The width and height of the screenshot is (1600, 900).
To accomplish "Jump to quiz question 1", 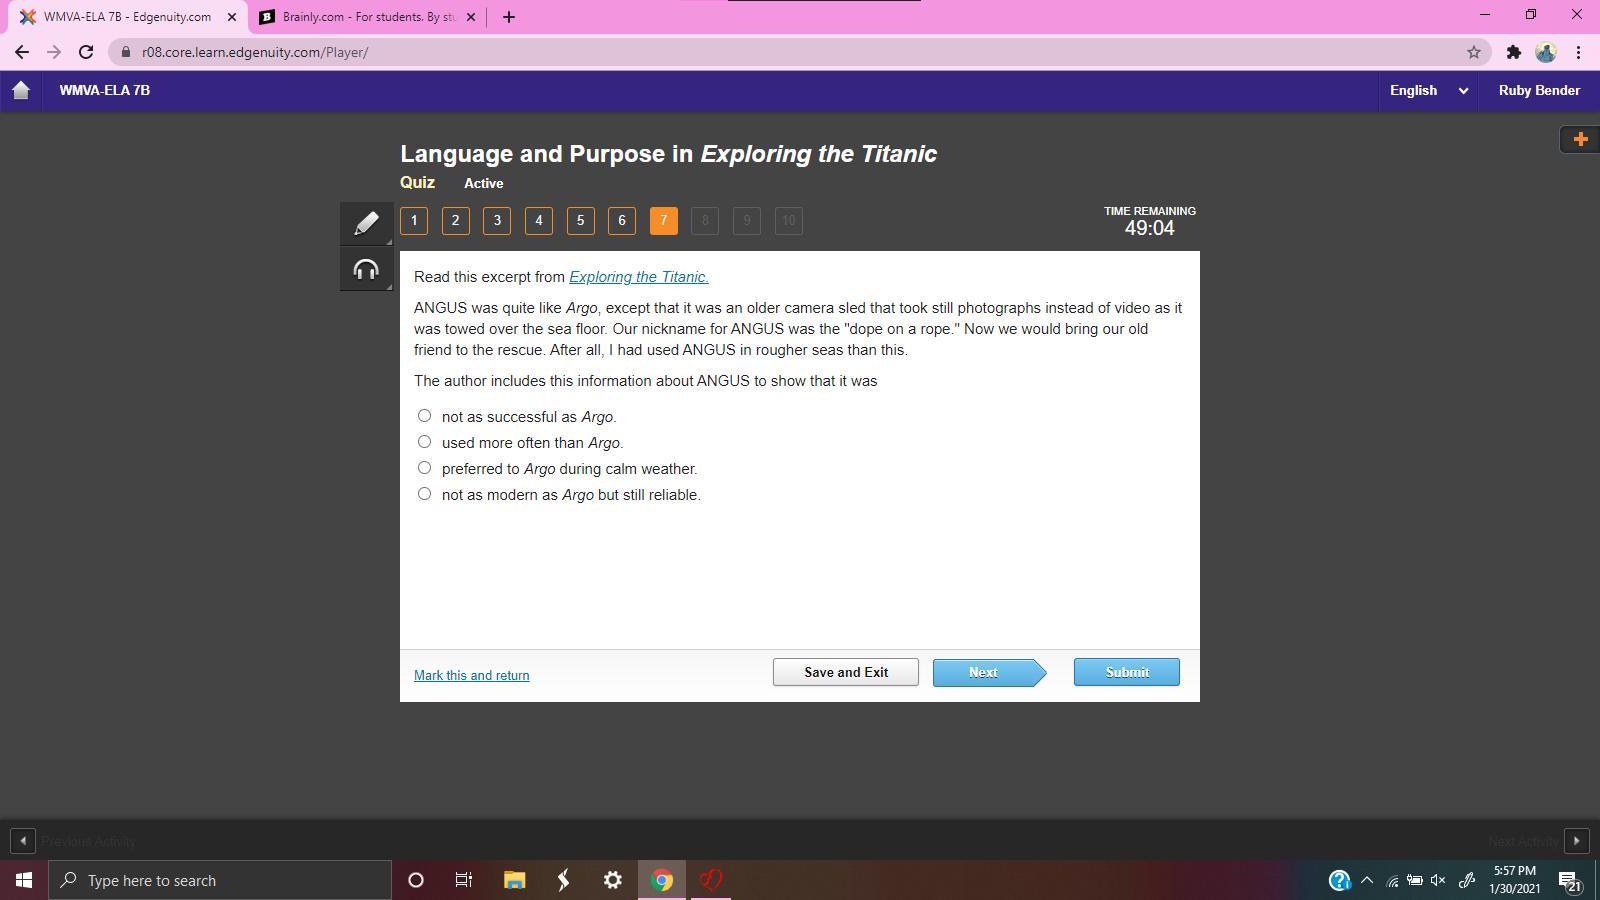I will [x=414, y=221].
